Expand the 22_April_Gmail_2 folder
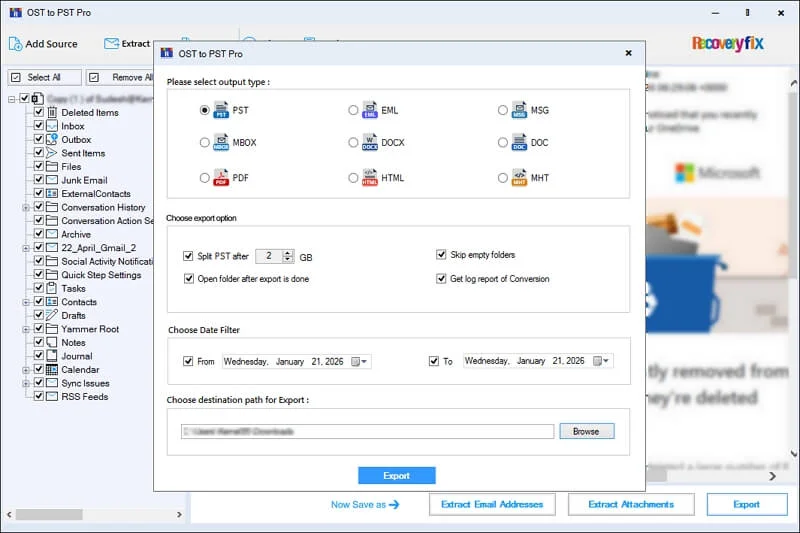This screenshot has width=800, height=533. [26, 248]
